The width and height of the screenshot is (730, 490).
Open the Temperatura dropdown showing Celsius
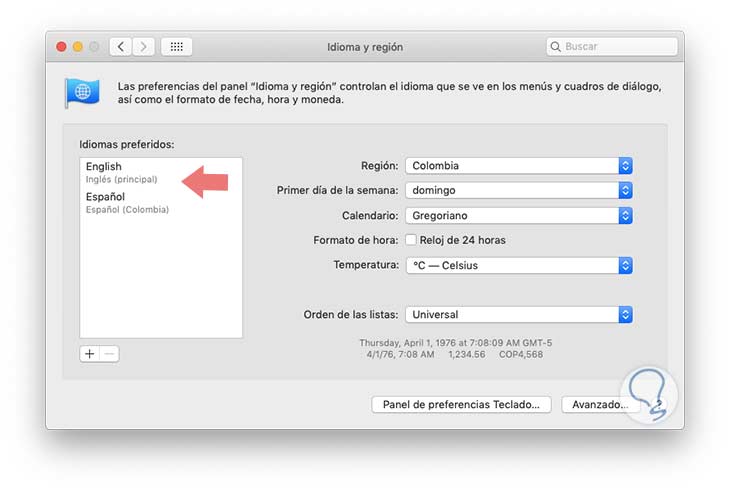coord(519,265)
